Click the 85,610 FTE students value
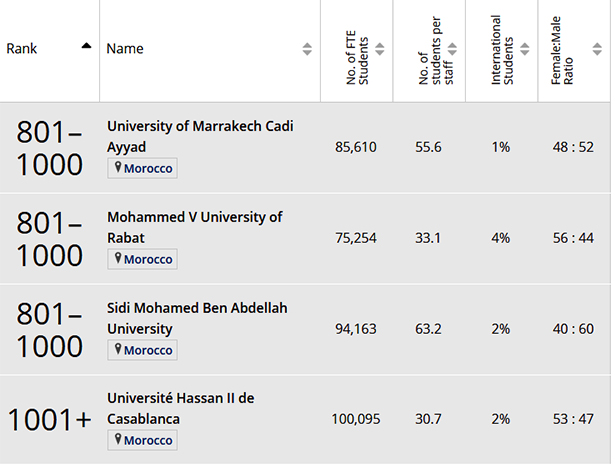This screenshot has width=615, height=468. pos(356,147)
